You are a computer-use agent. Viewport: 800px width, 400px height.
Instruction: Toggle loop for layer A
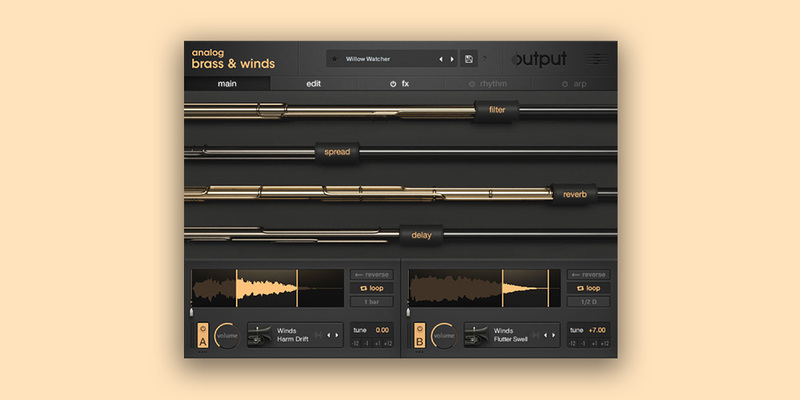[x=371, y=288]
